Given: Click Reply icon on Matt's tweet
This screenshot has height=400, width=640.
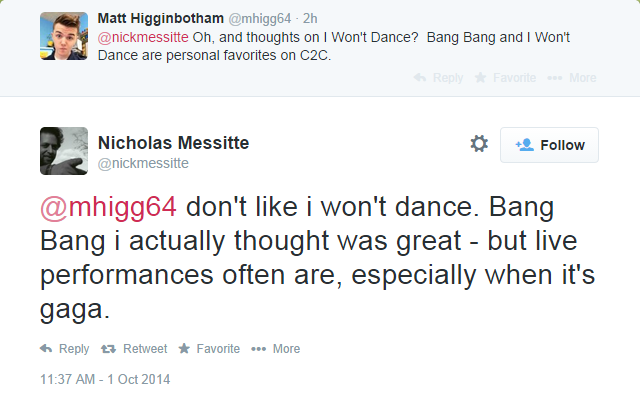Looking at the screenshot, I should point(420,78).
